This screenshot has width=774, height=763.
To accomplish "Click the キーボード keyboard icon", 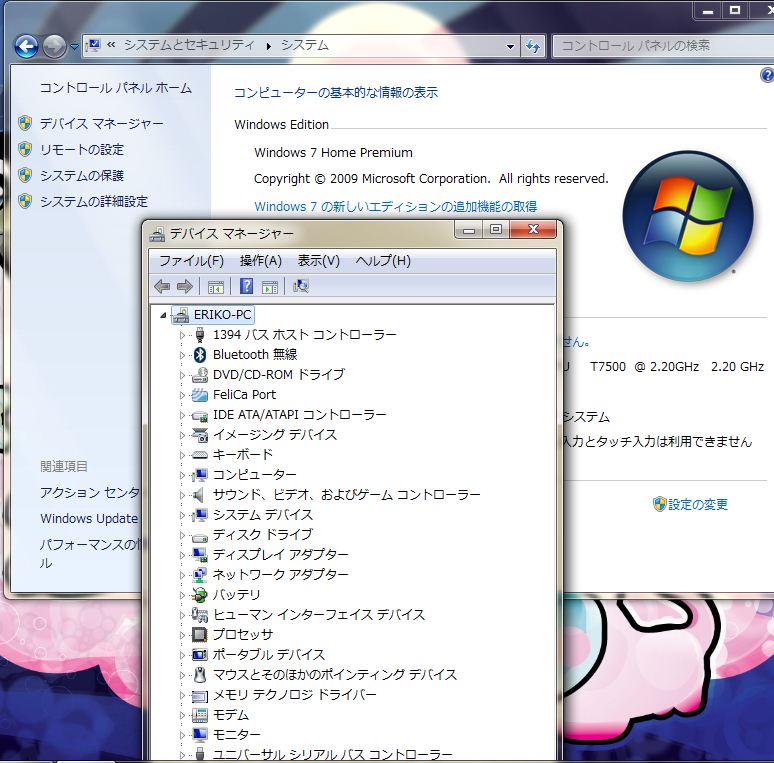I will (x=200, y=455).
